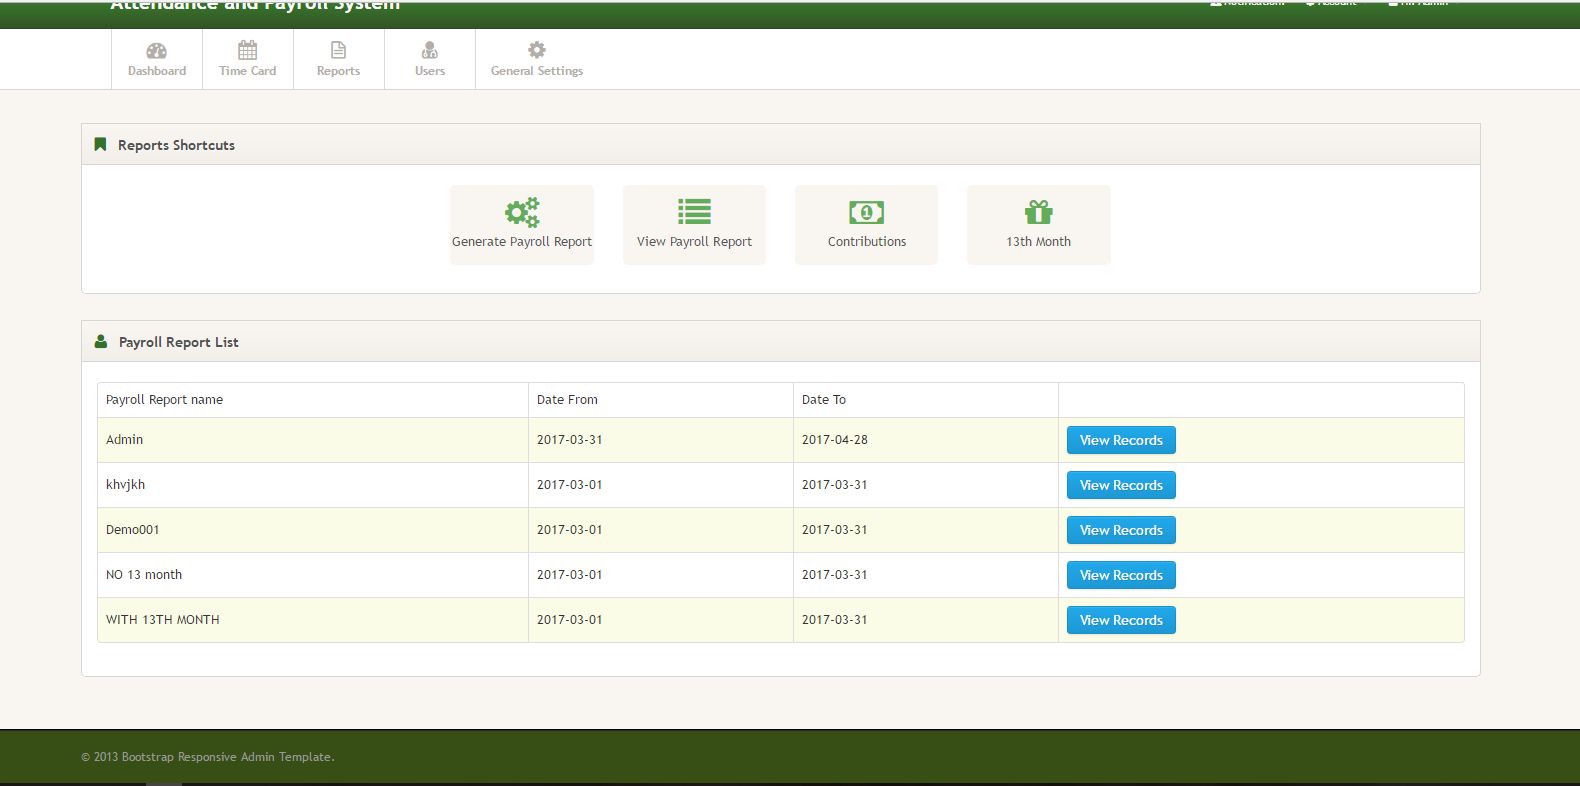Screen dimensions: 1580x786
Task: Open the Dashboard navigation item
Action: tap(157, 59)
